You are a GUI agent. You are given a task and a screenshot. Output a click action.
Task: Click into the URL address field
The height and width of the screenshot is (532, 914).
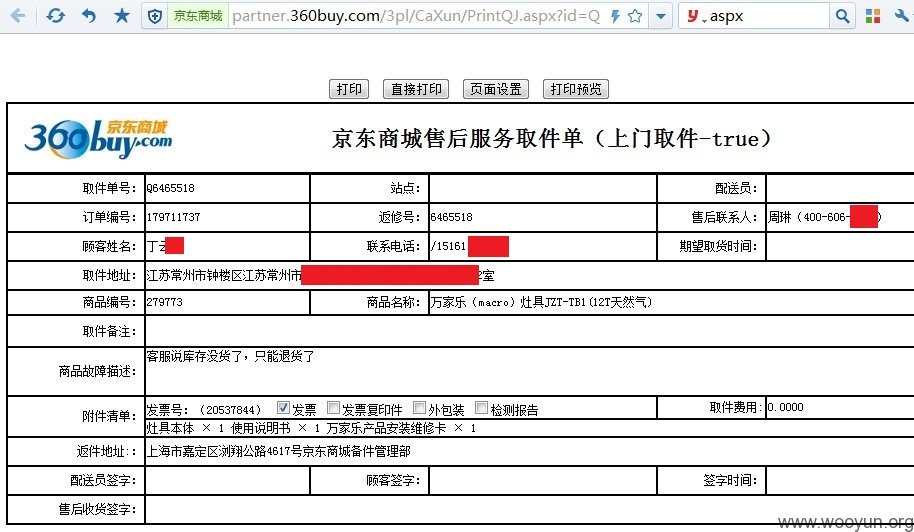(x=416, y=16)
